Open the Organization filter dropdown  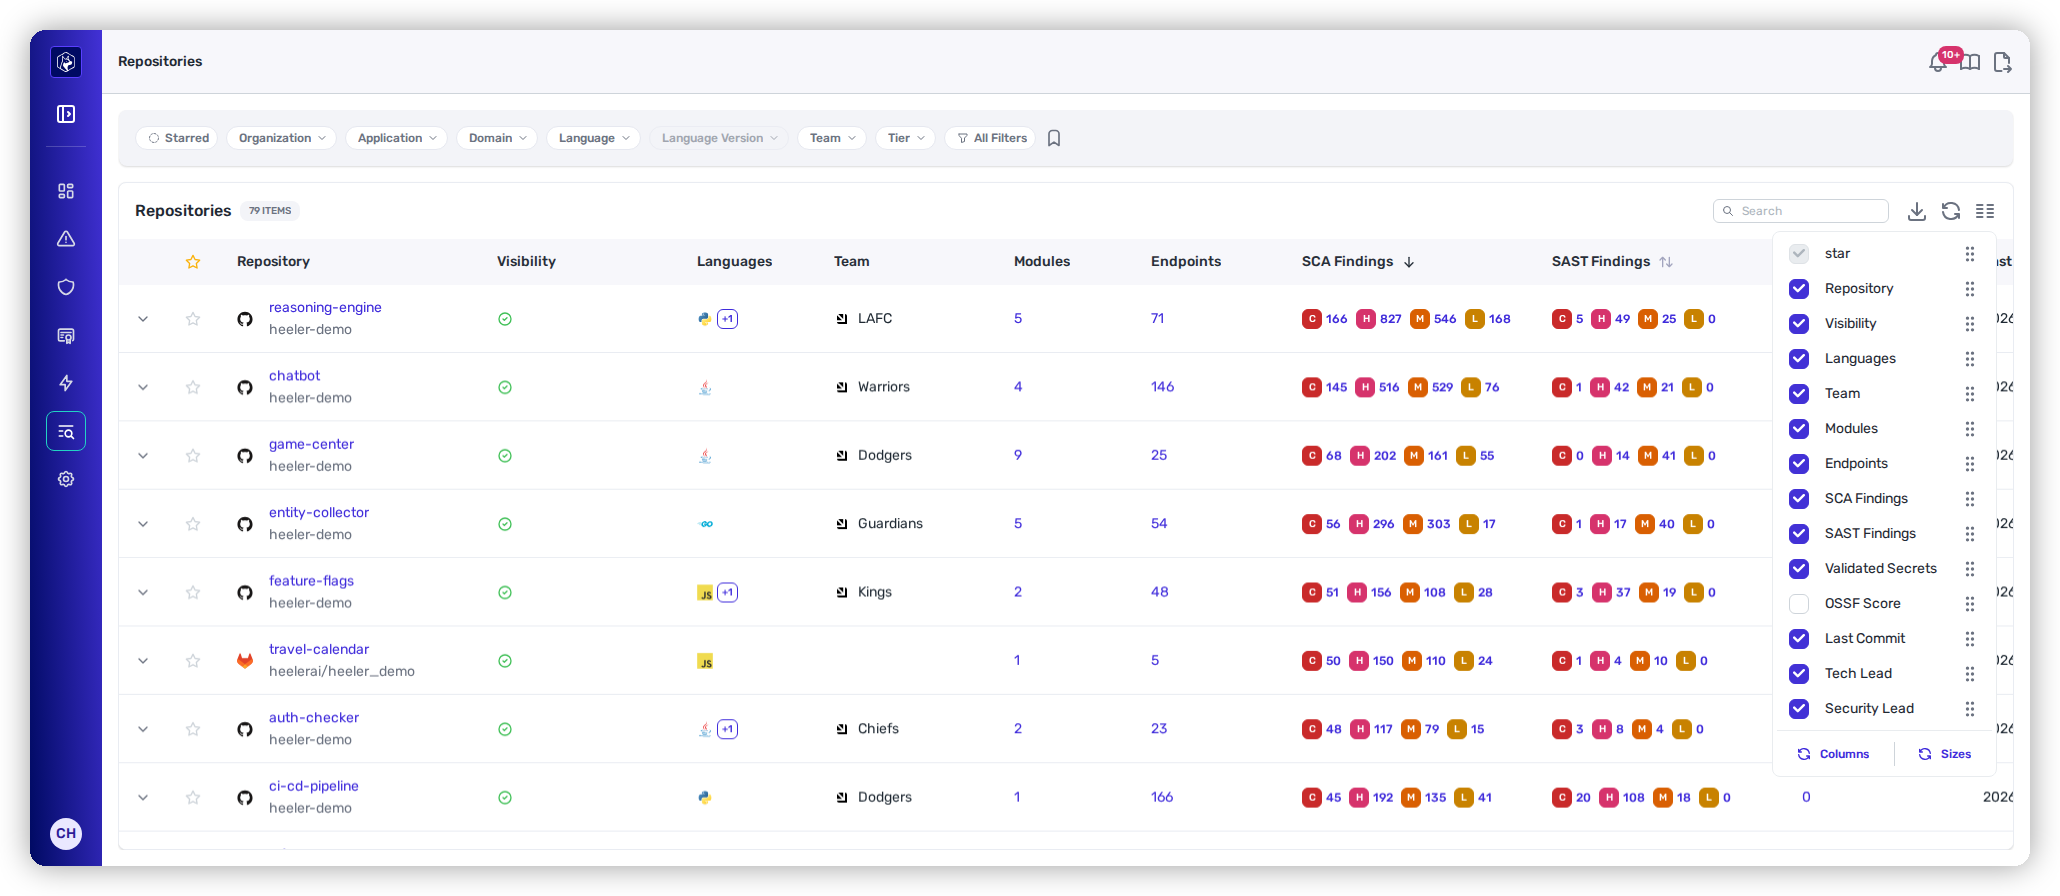point(281,138)
